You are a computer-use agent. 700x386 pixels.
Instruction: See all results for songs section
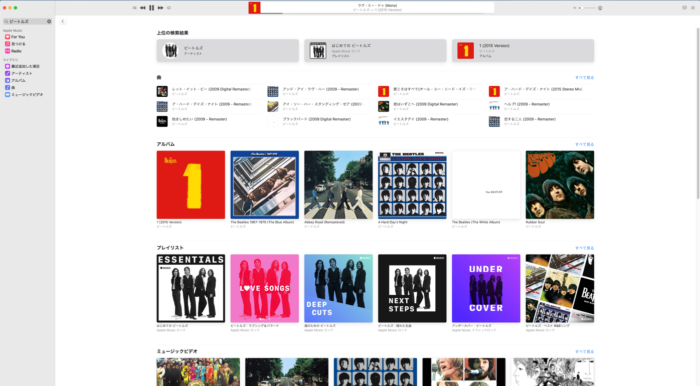click(x=584, y=78)
